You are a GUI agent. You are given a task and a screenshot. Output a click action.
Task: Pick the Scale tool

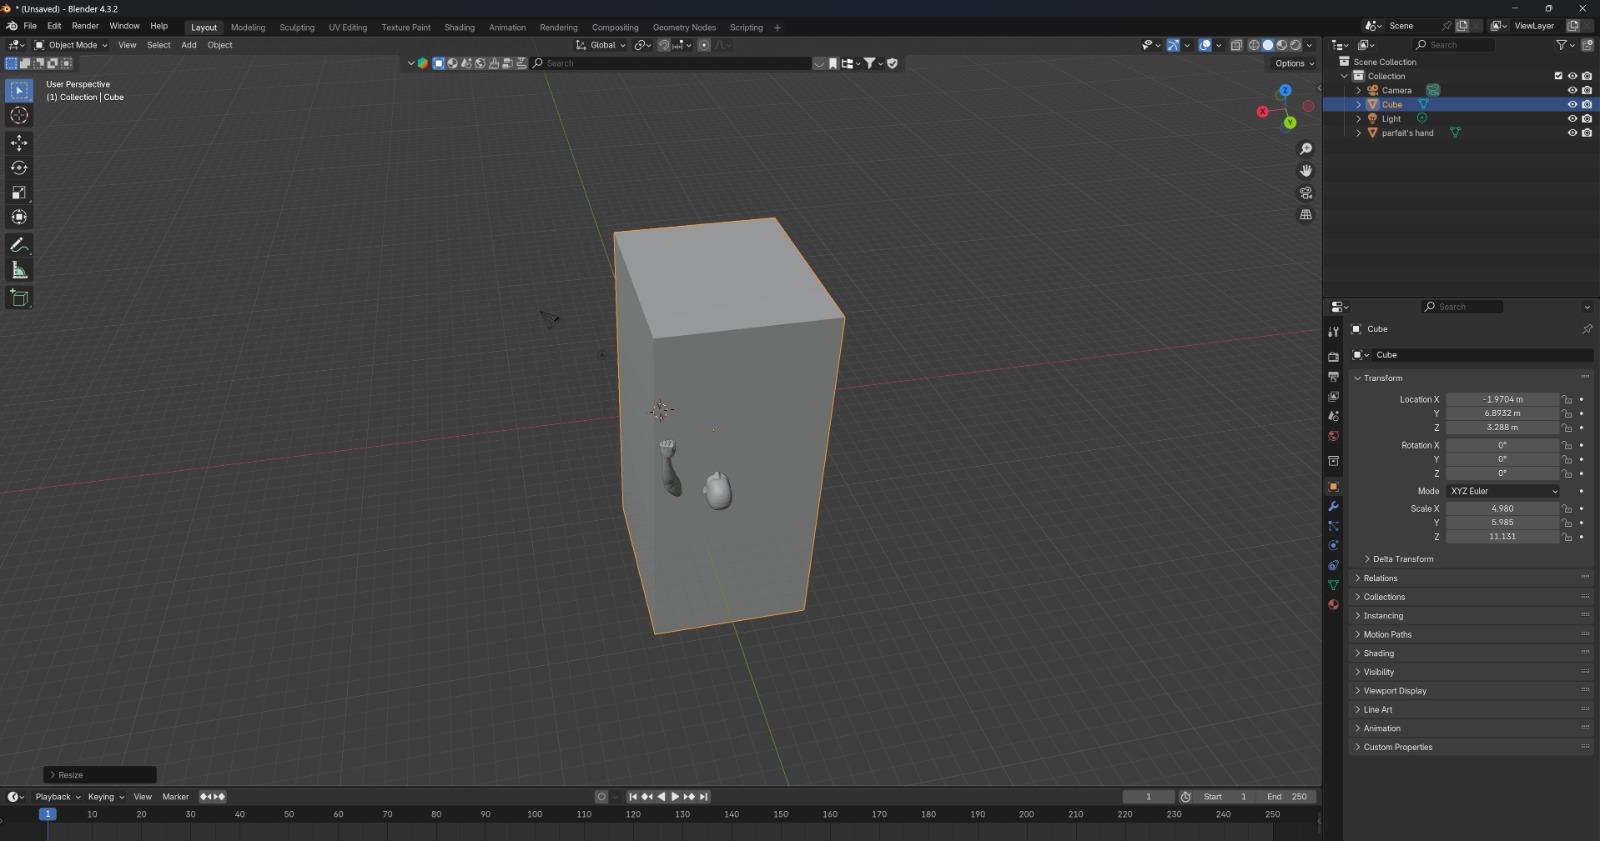coord(19,193)
